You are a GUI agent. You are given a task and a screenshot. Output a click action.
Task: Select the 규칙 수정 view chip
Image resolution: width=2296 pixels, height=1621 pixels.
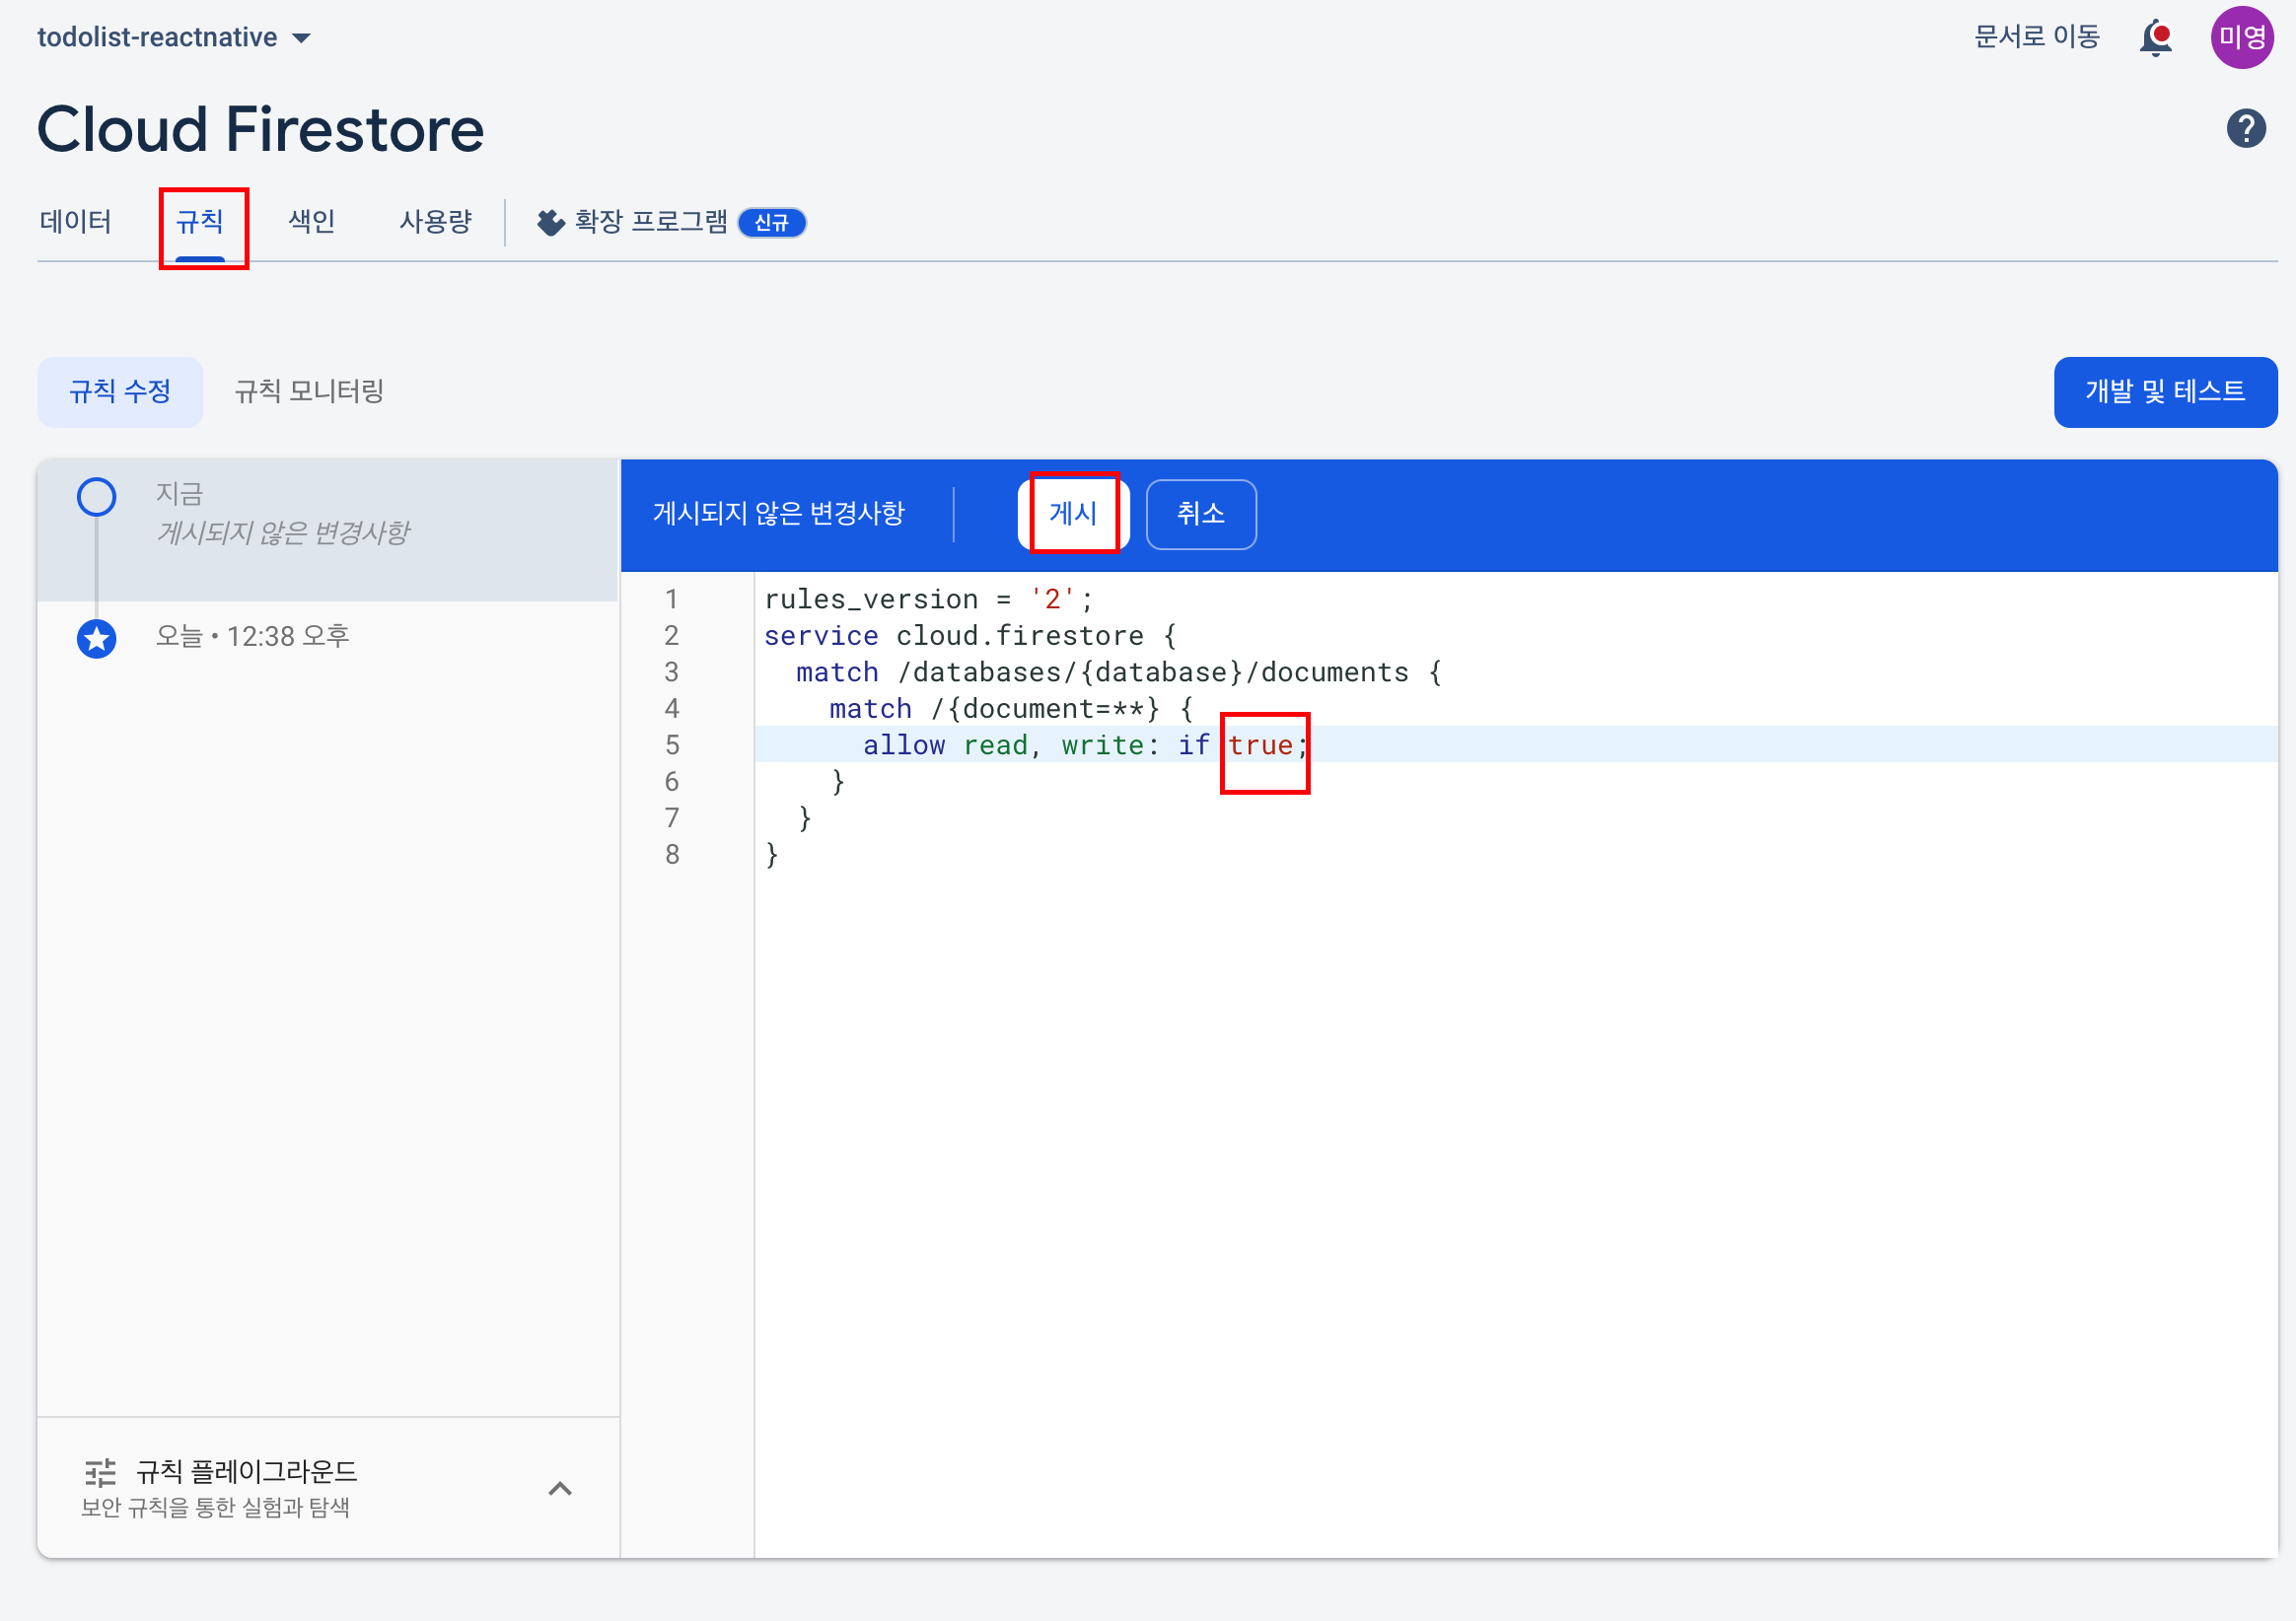(120, 392)
